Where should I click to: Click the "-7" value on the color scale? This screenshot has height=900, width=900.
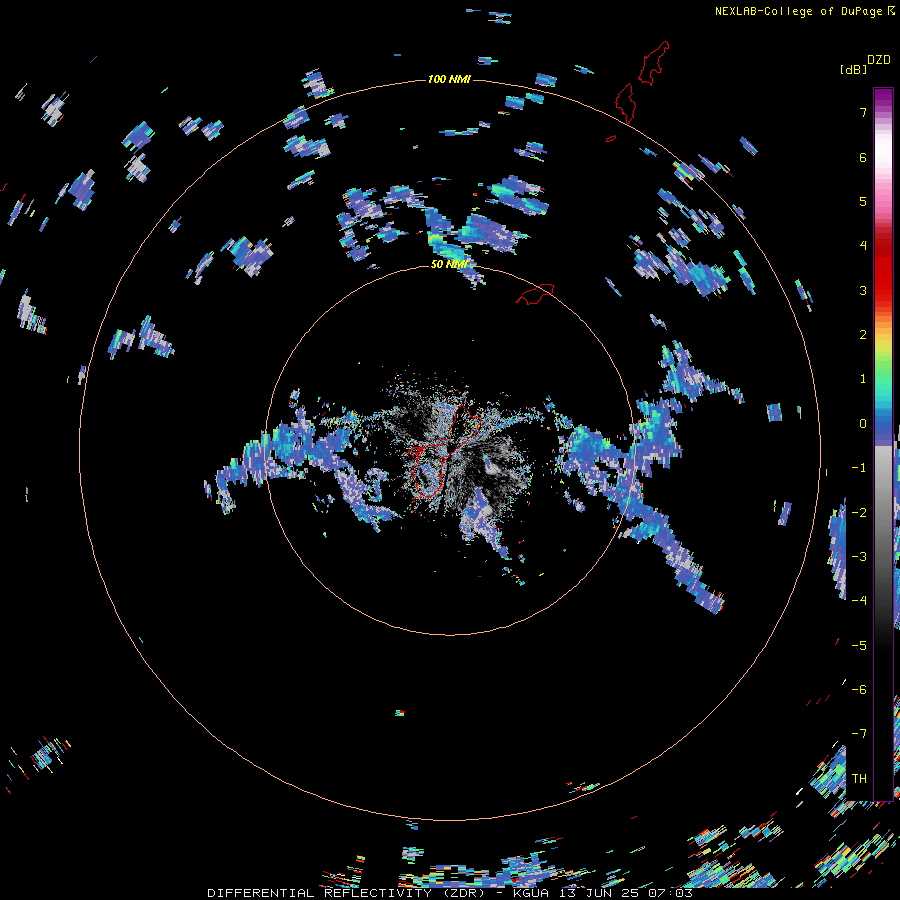[x=859, y=734]
